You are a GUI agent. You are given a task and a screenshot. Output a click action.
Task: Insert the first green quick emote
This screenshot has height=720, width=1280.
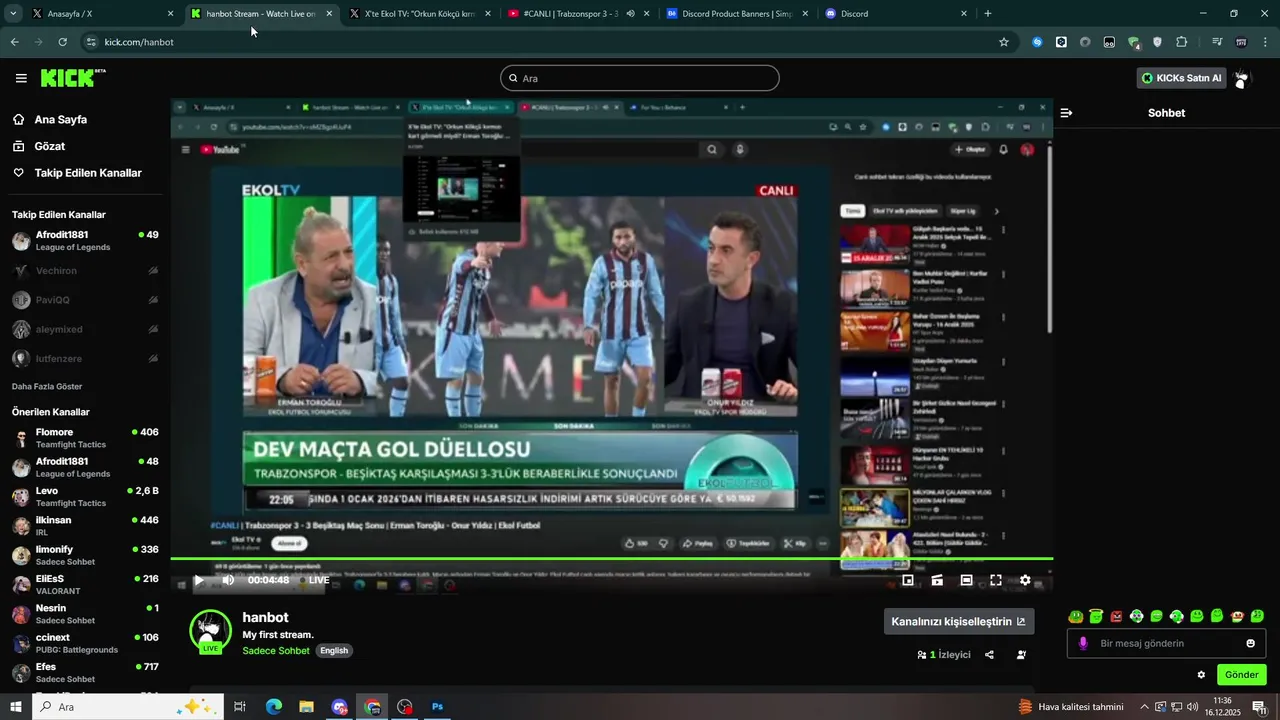pos(1076,616)
